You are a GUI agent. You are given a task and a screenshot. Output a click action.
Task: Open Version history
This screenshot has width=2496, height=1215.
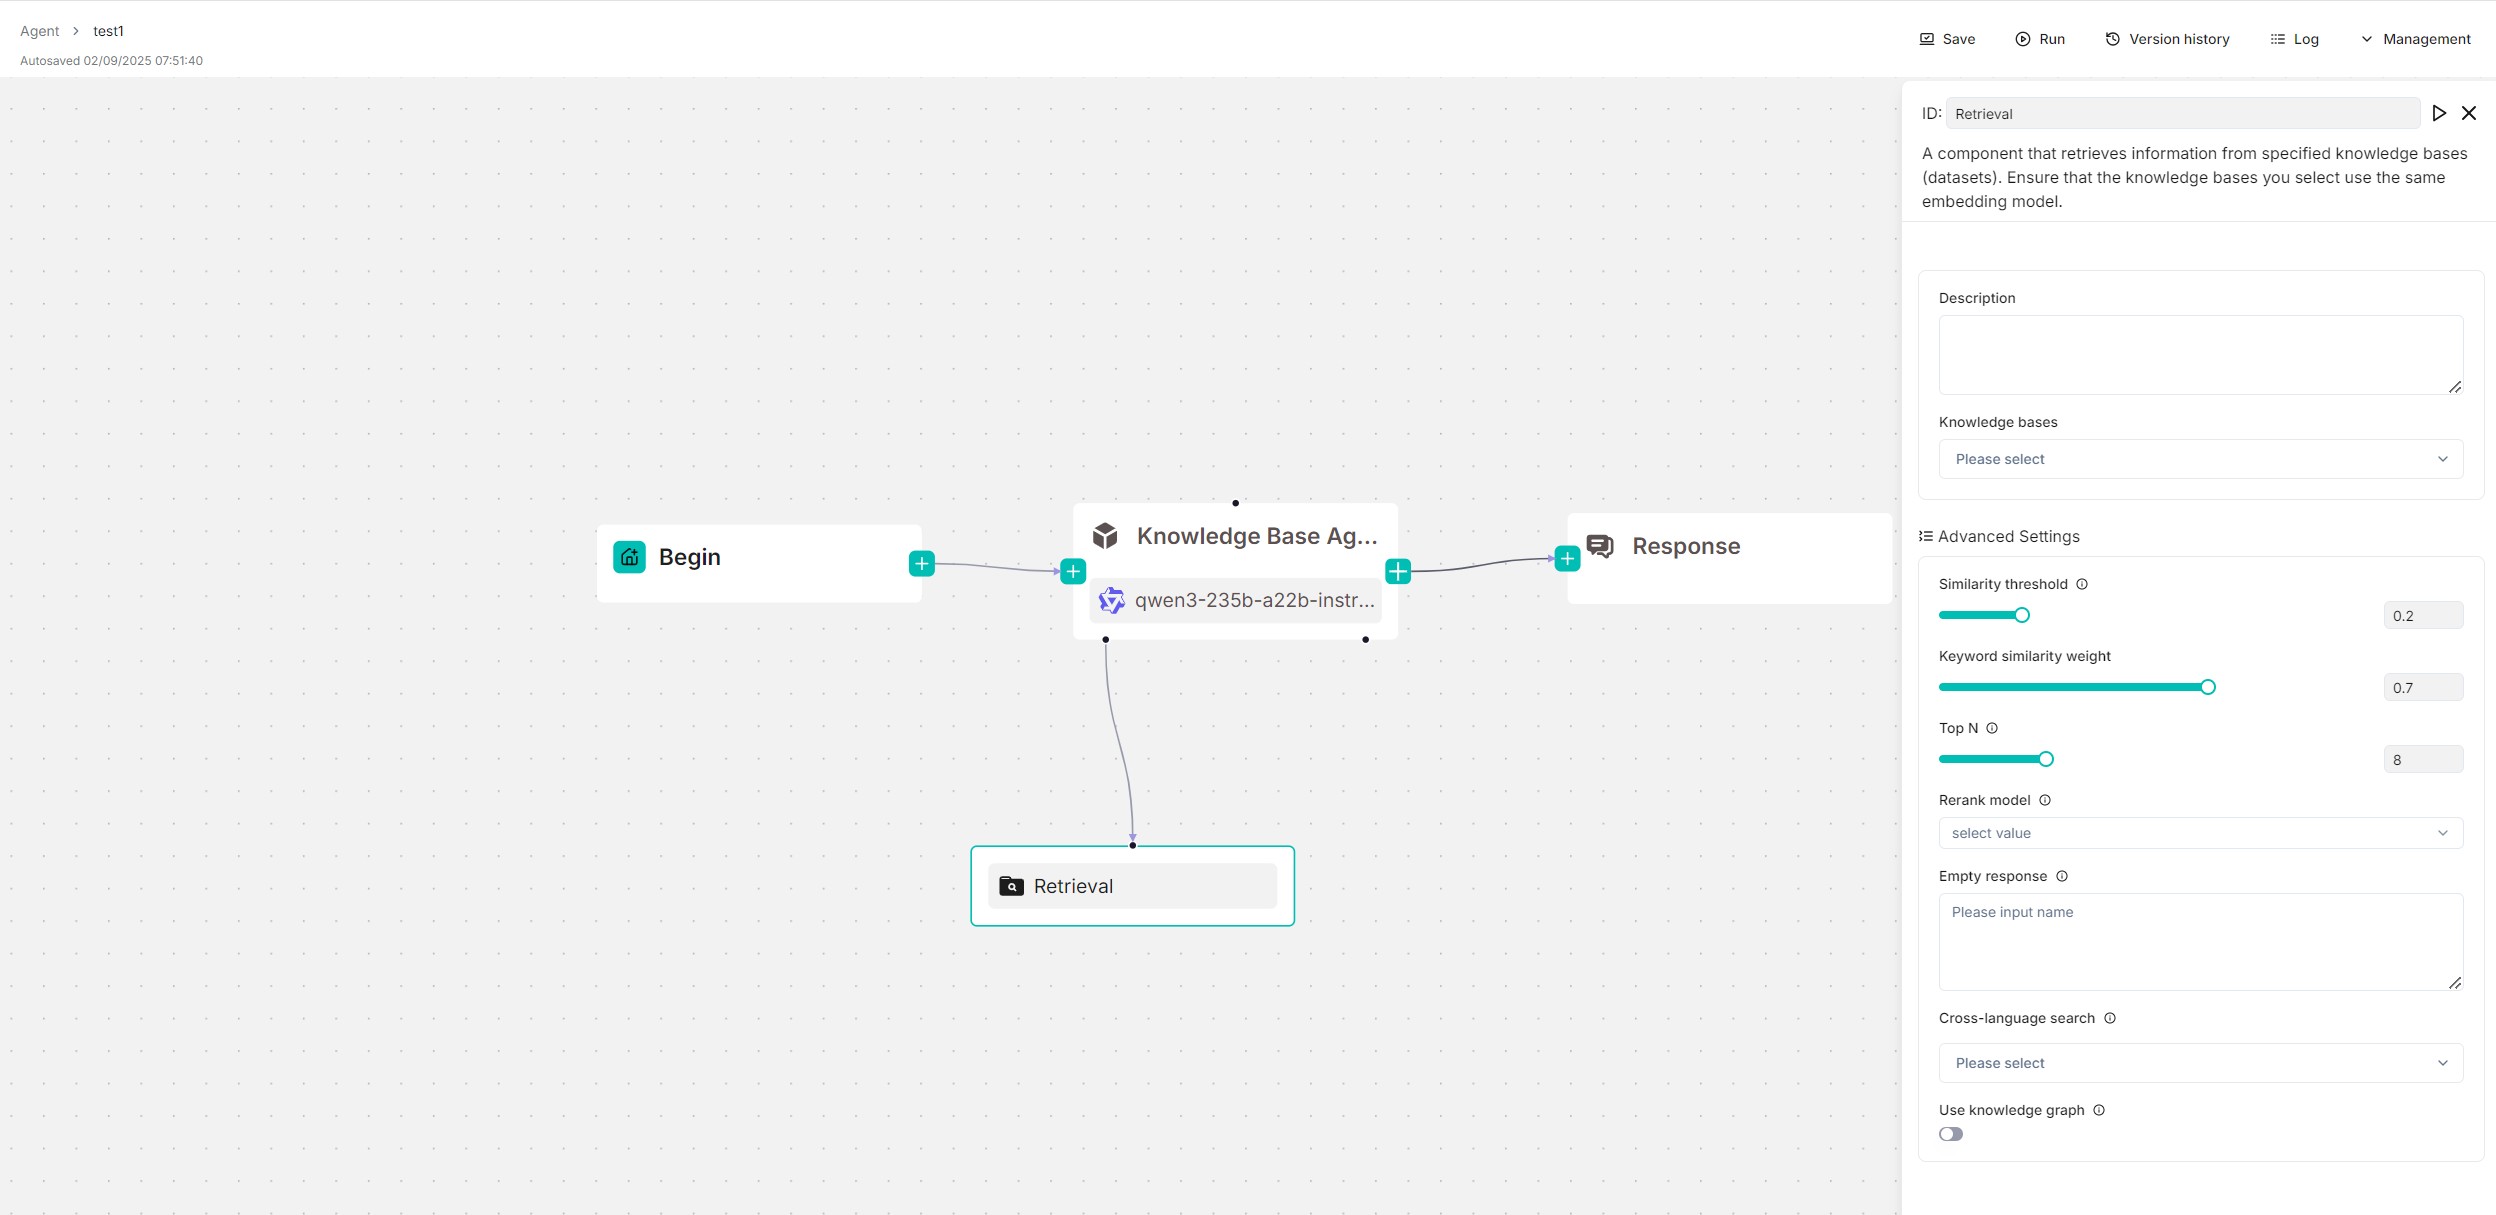[x=2167, y=39]
